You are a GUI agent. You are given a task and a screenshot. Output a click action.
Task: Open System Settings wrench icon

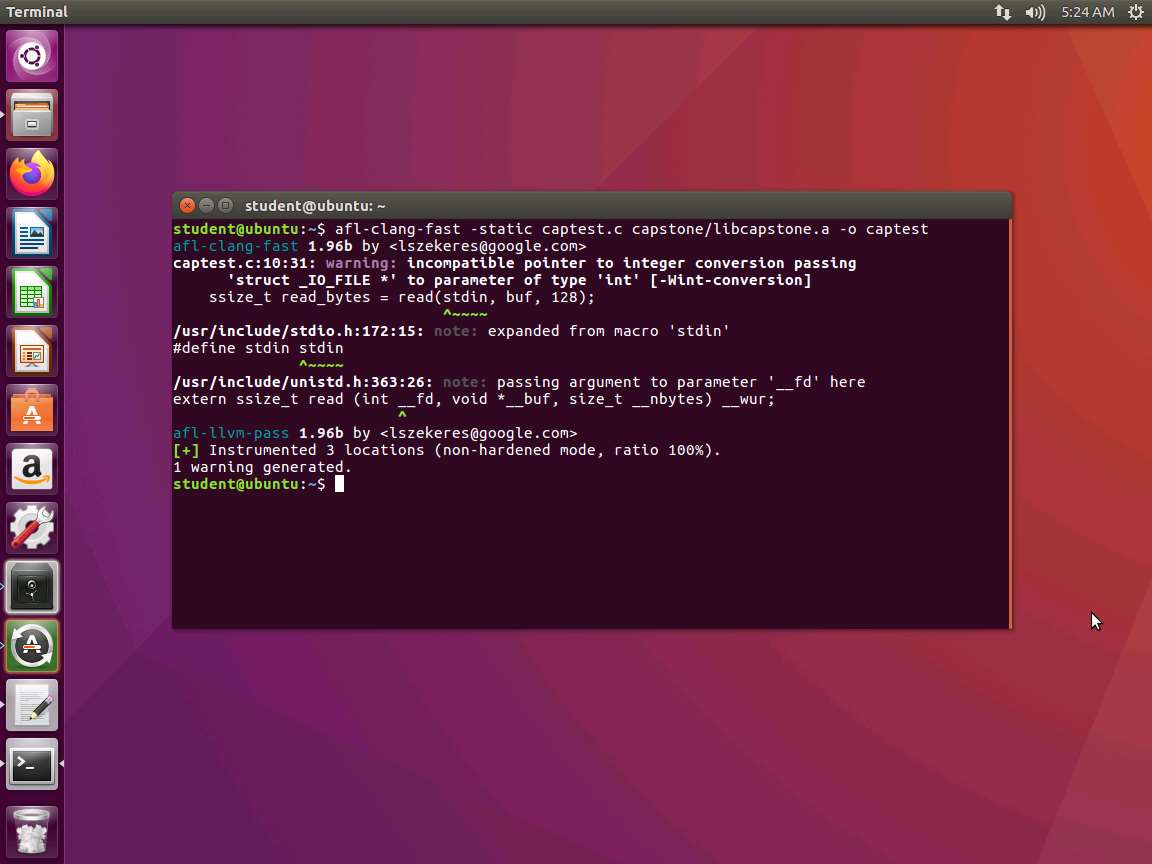[x=32, y=528]
